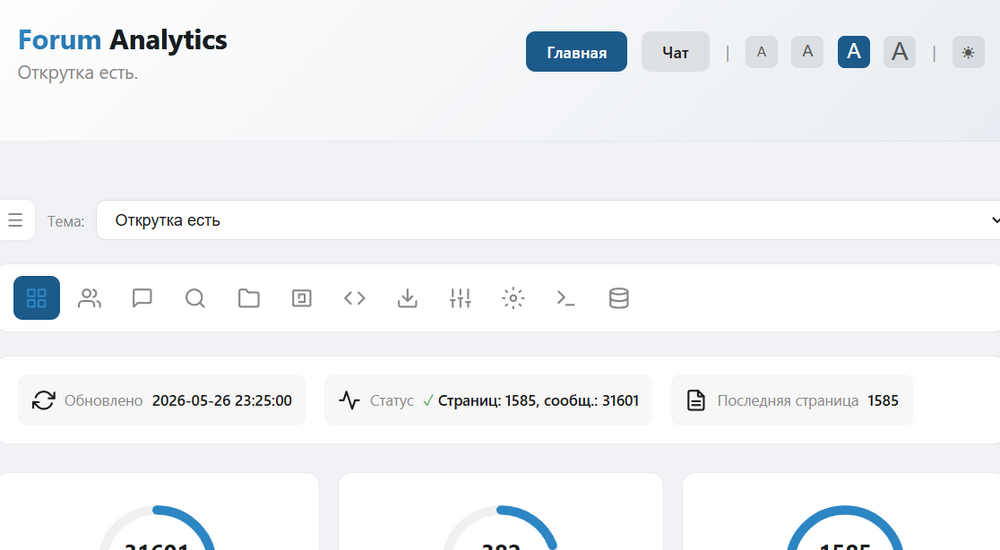Click the middle circular progress gauge
This screenshot has height=550, width=1000.
pos(501,528)
